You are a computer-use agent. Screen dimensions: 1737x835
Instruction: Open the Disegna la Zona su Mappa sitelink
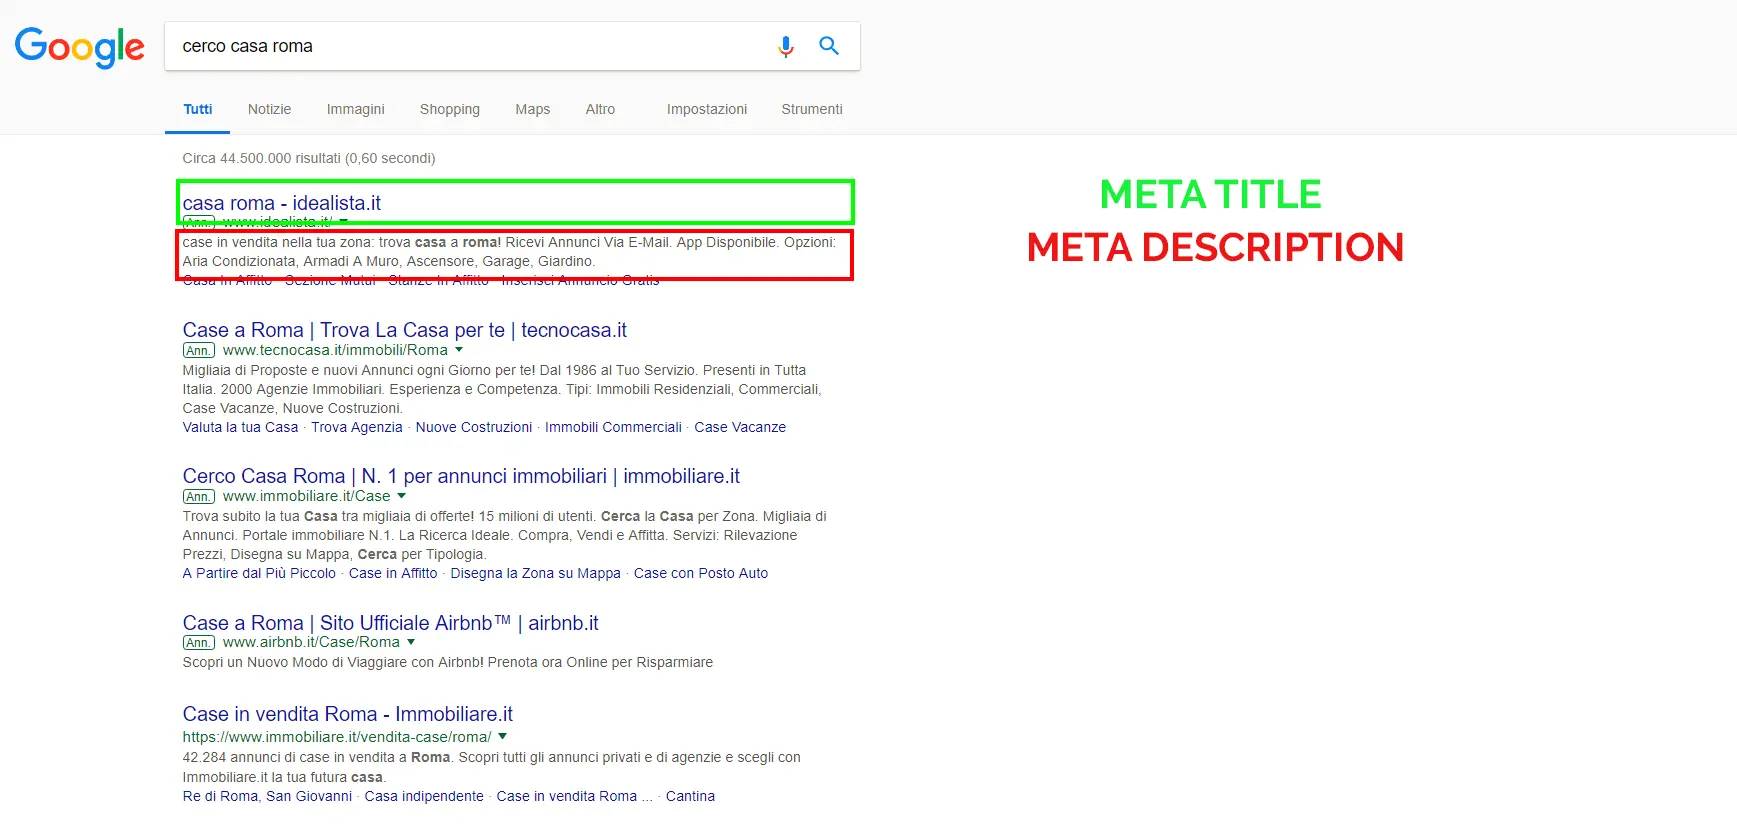coord(536,573)
